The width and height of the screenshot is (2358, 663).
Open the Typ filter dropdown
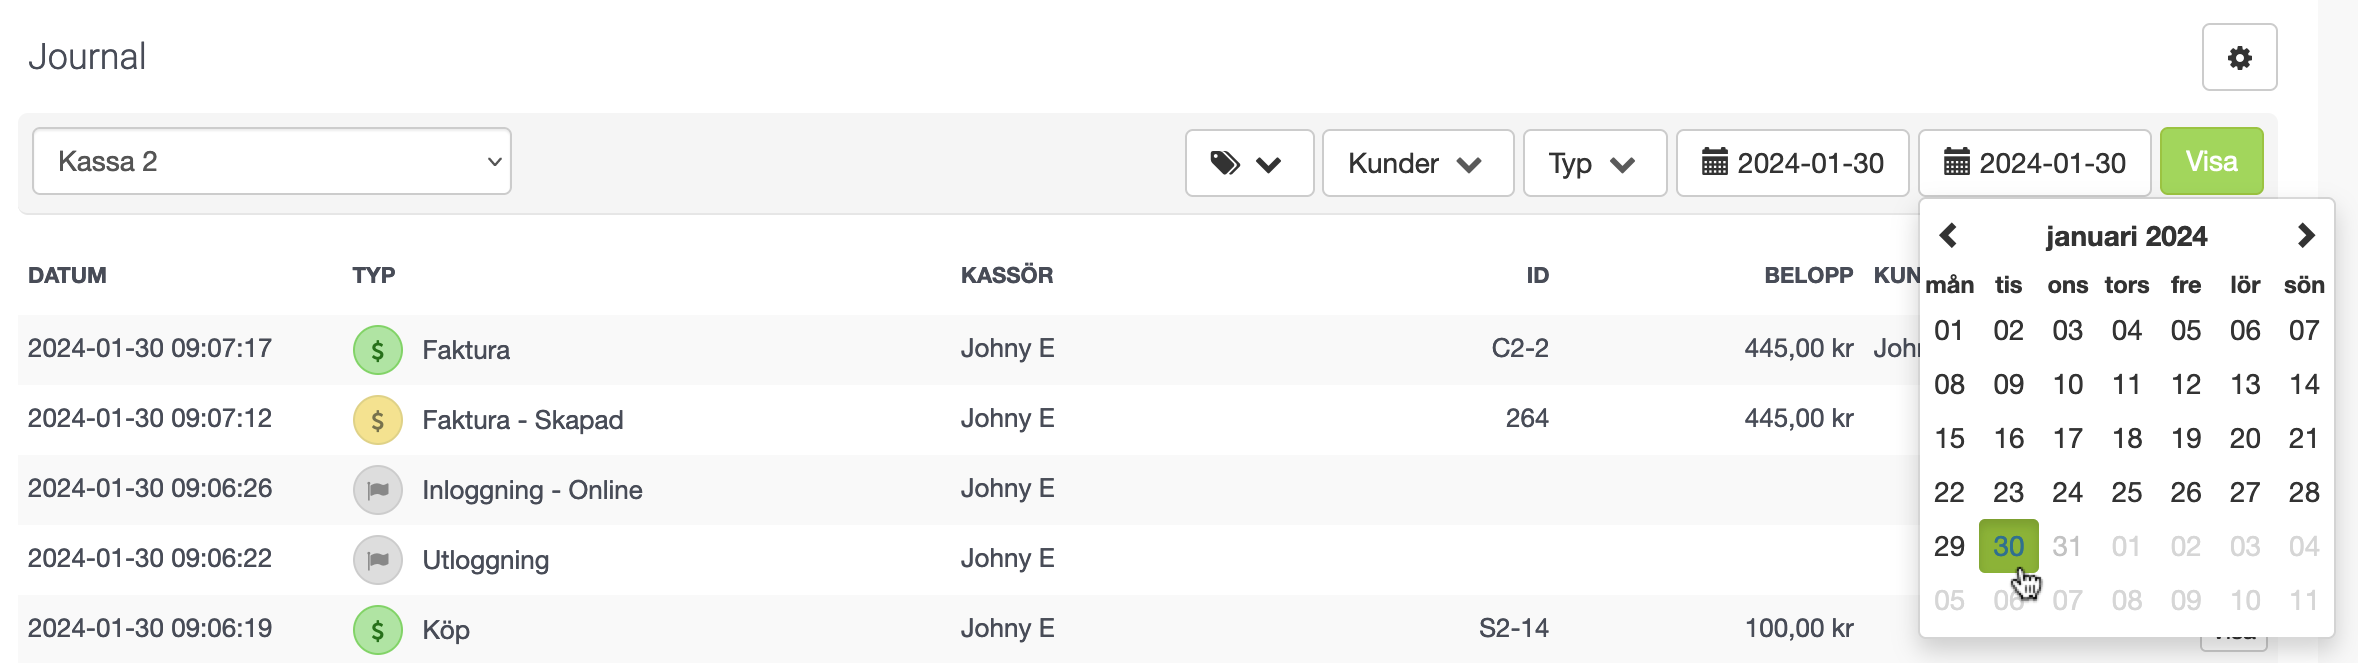[1595, 163]
